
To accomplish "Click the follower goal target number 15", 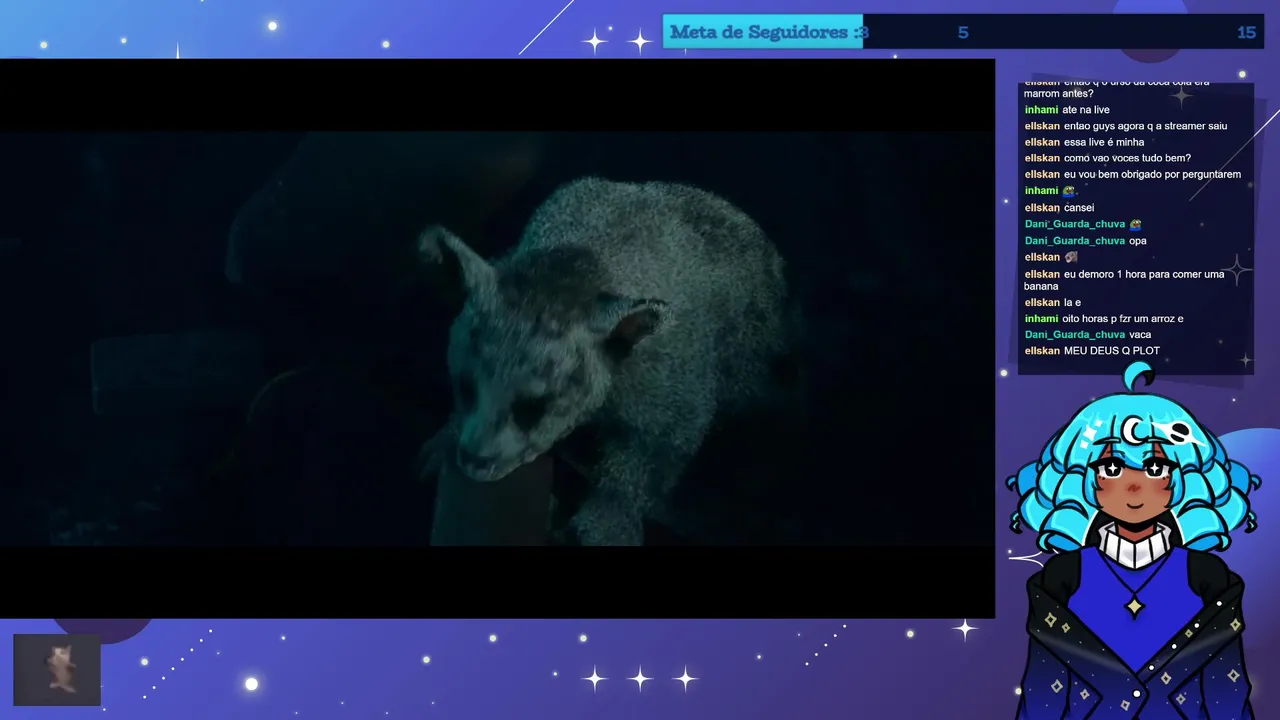I will point(1246,32).
